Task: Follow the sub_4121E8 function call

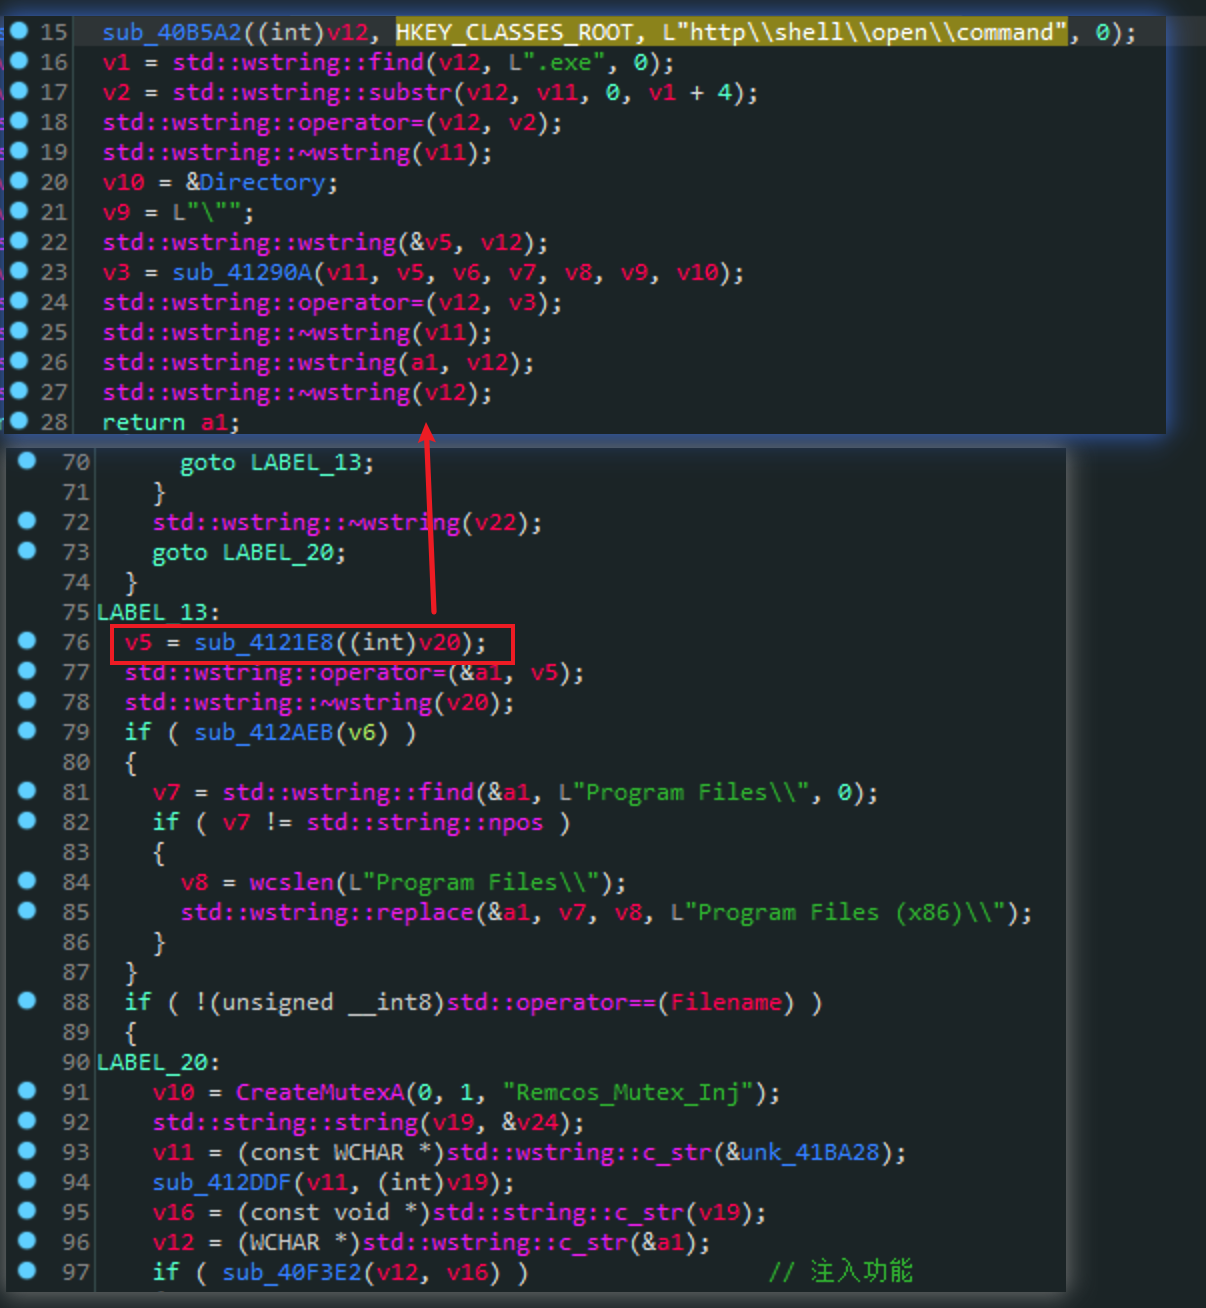Action: [x=263, y=643]
